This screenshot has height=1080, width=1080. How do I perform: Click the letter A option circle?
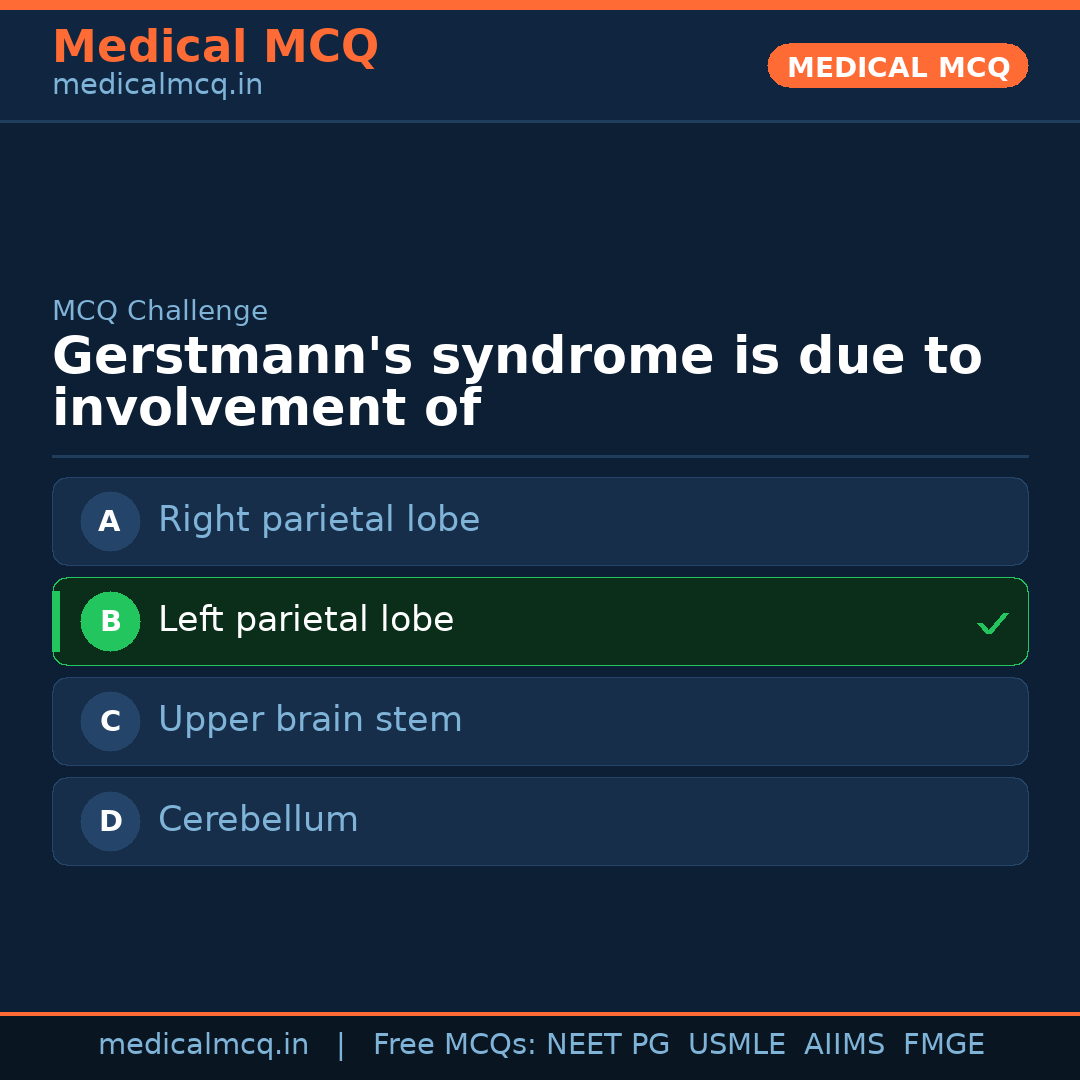point(110,521)
